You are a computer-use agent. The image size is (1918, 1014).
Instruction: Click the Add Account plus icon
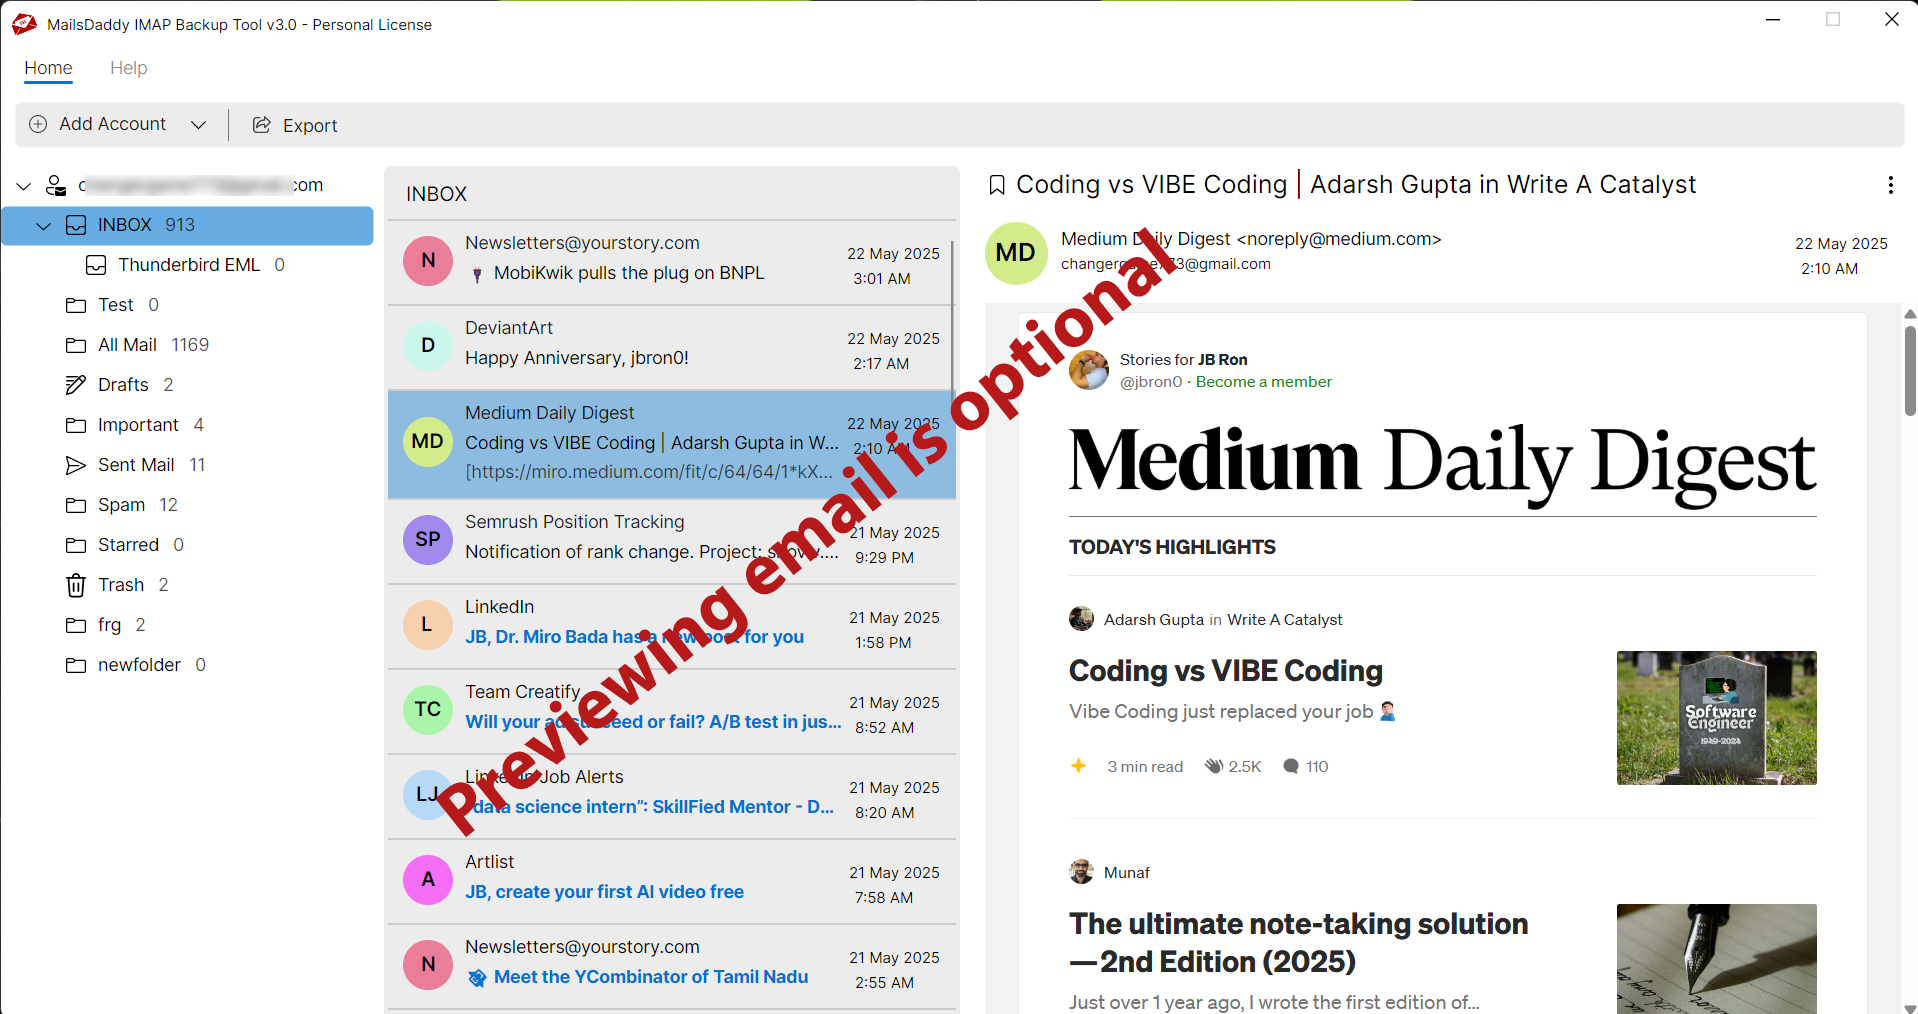click(38, 124)
